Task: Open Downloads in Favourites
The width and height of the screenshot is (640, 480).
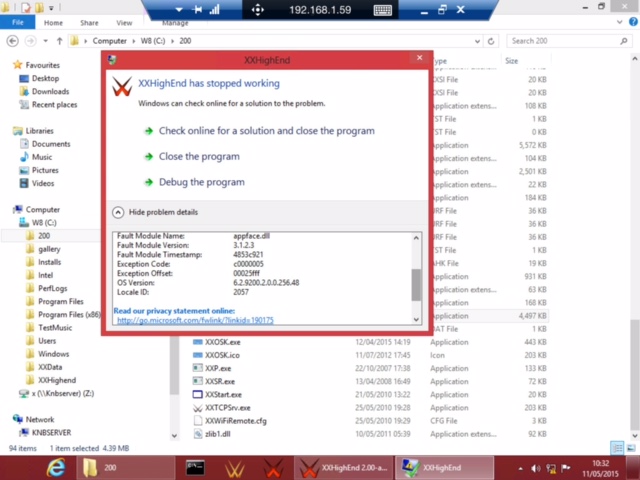Action: [50, 91]
